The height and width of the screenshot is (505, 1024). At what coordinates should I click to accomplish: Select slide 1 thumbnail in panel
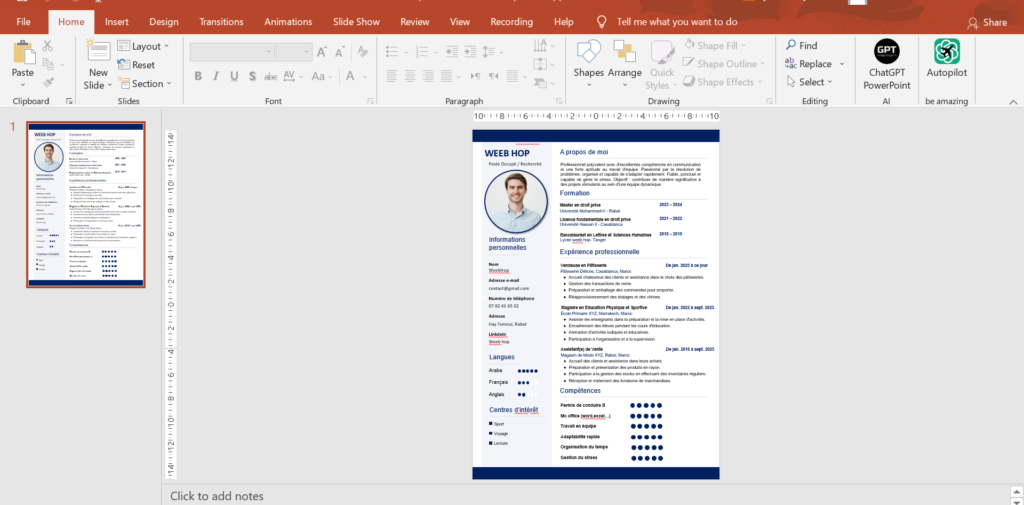pos(86,205)
